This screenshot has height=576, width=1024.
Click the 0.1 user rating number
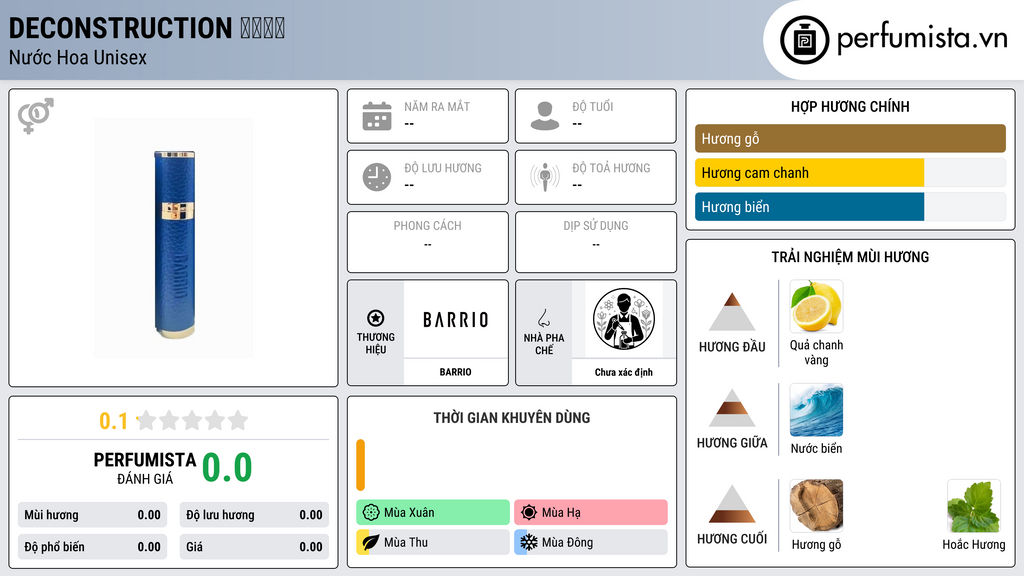coord(114,421)
